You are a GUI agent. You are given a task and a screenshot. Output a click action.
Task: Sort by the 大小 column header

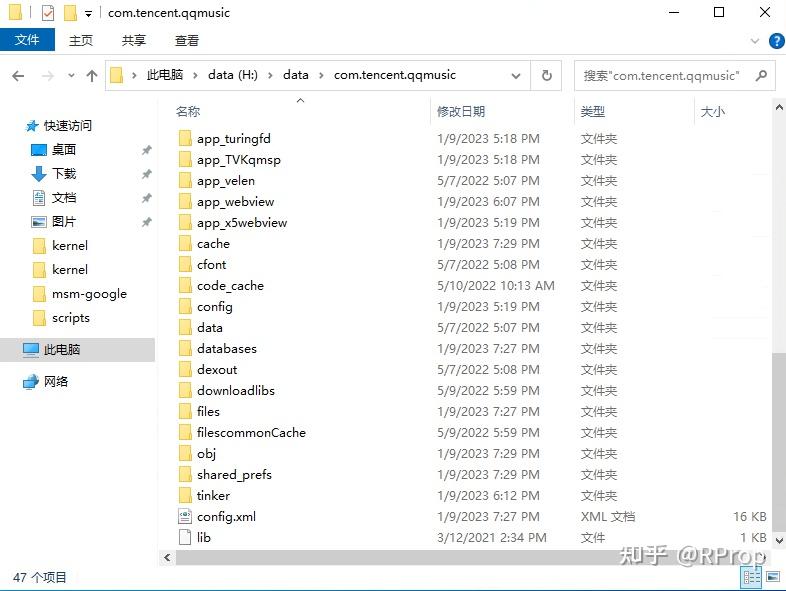coord(712,111)
